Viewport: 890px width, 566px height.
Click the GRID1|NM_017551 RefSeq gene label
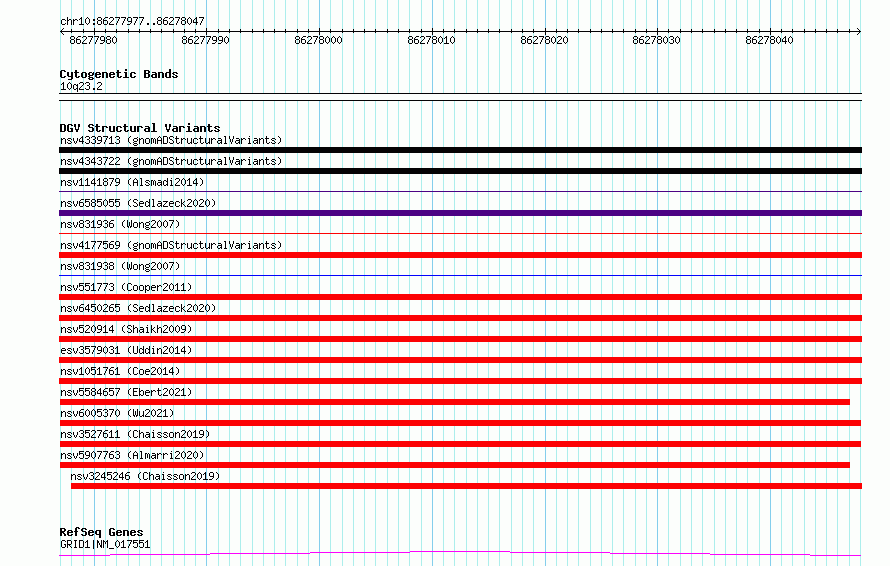pos(105,544)
